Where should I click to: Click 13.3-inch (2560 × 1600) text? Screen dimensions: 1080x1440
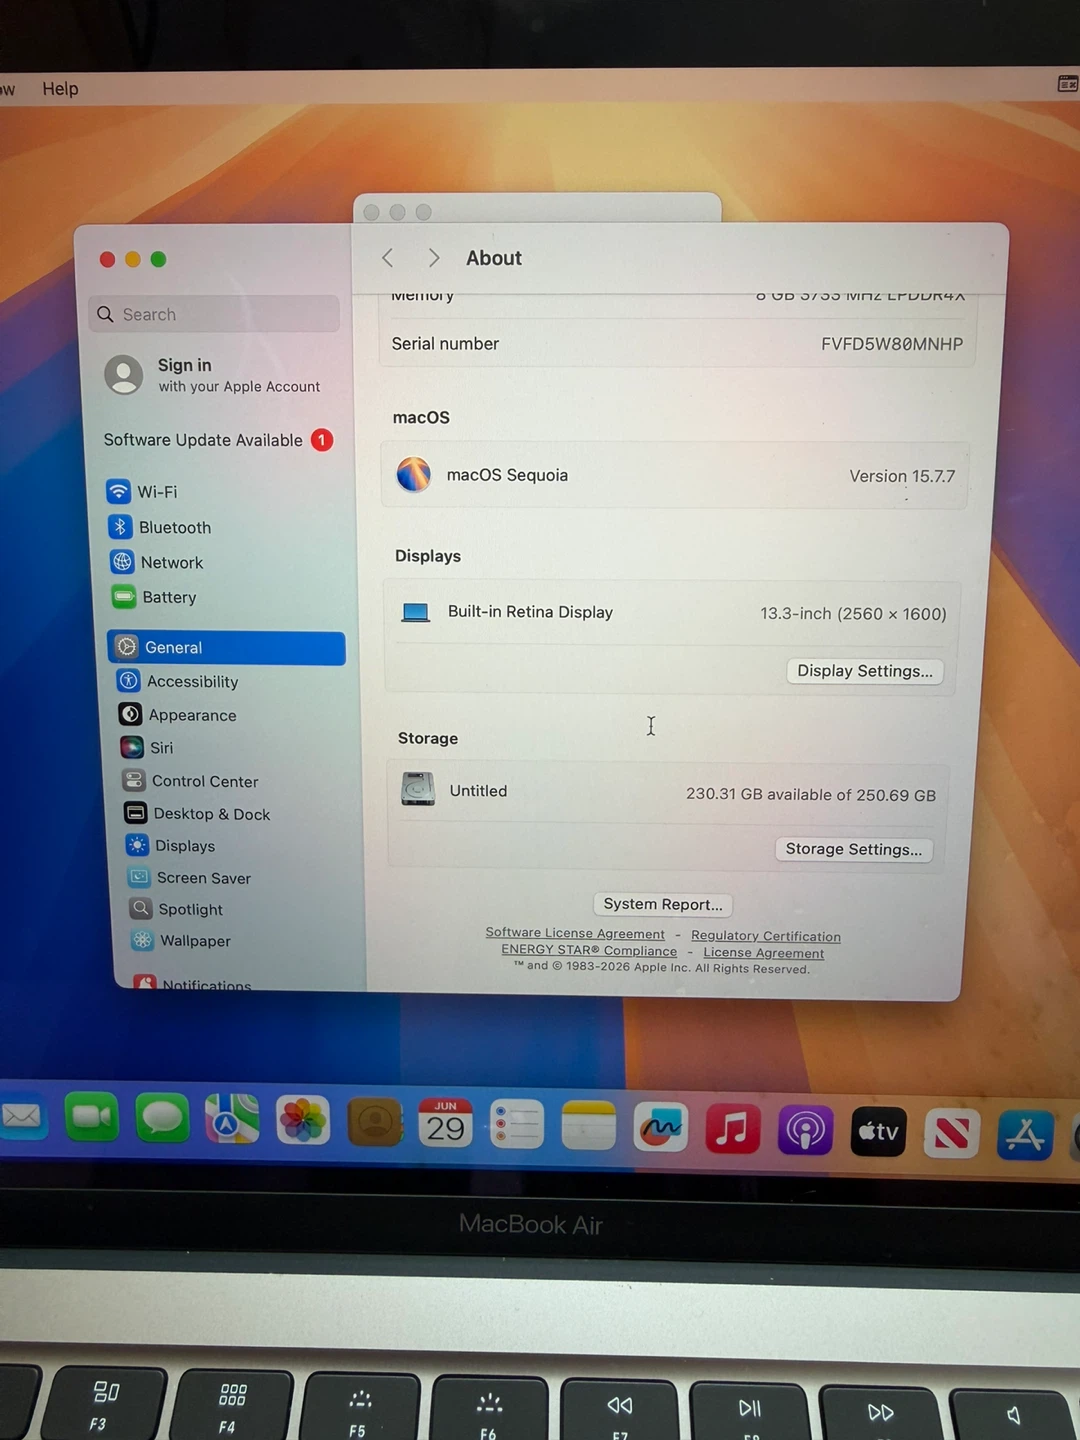853,614
